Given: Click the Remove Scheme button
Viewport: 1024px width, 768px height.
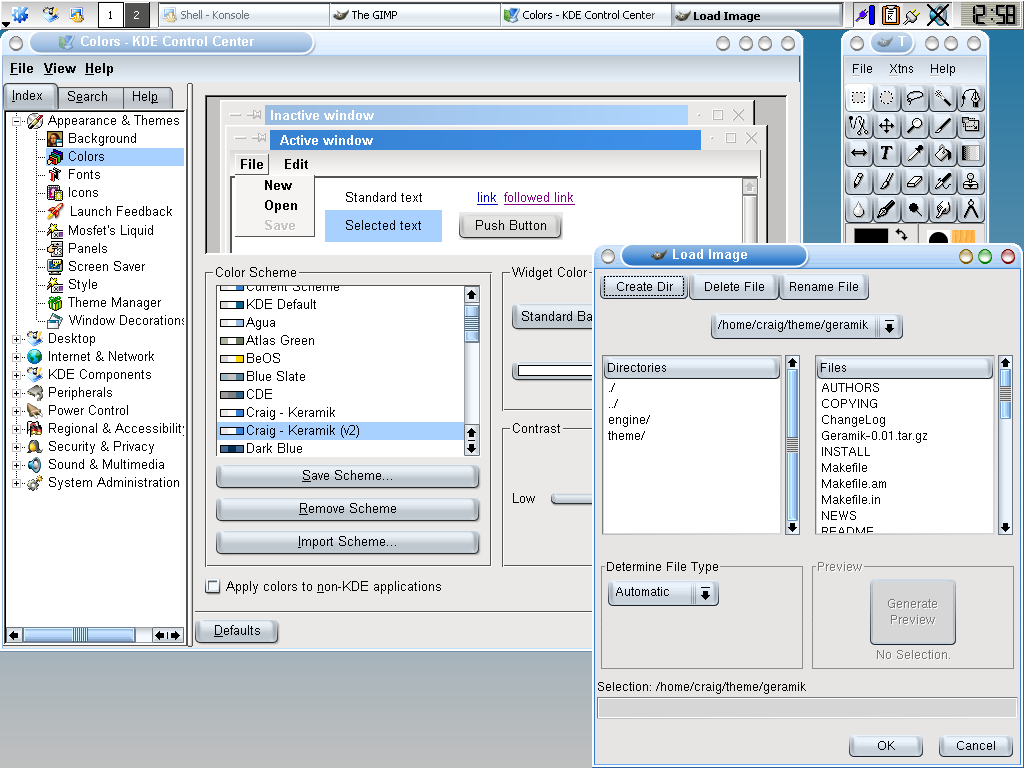Looking at the screenshot, I should 347,509.
